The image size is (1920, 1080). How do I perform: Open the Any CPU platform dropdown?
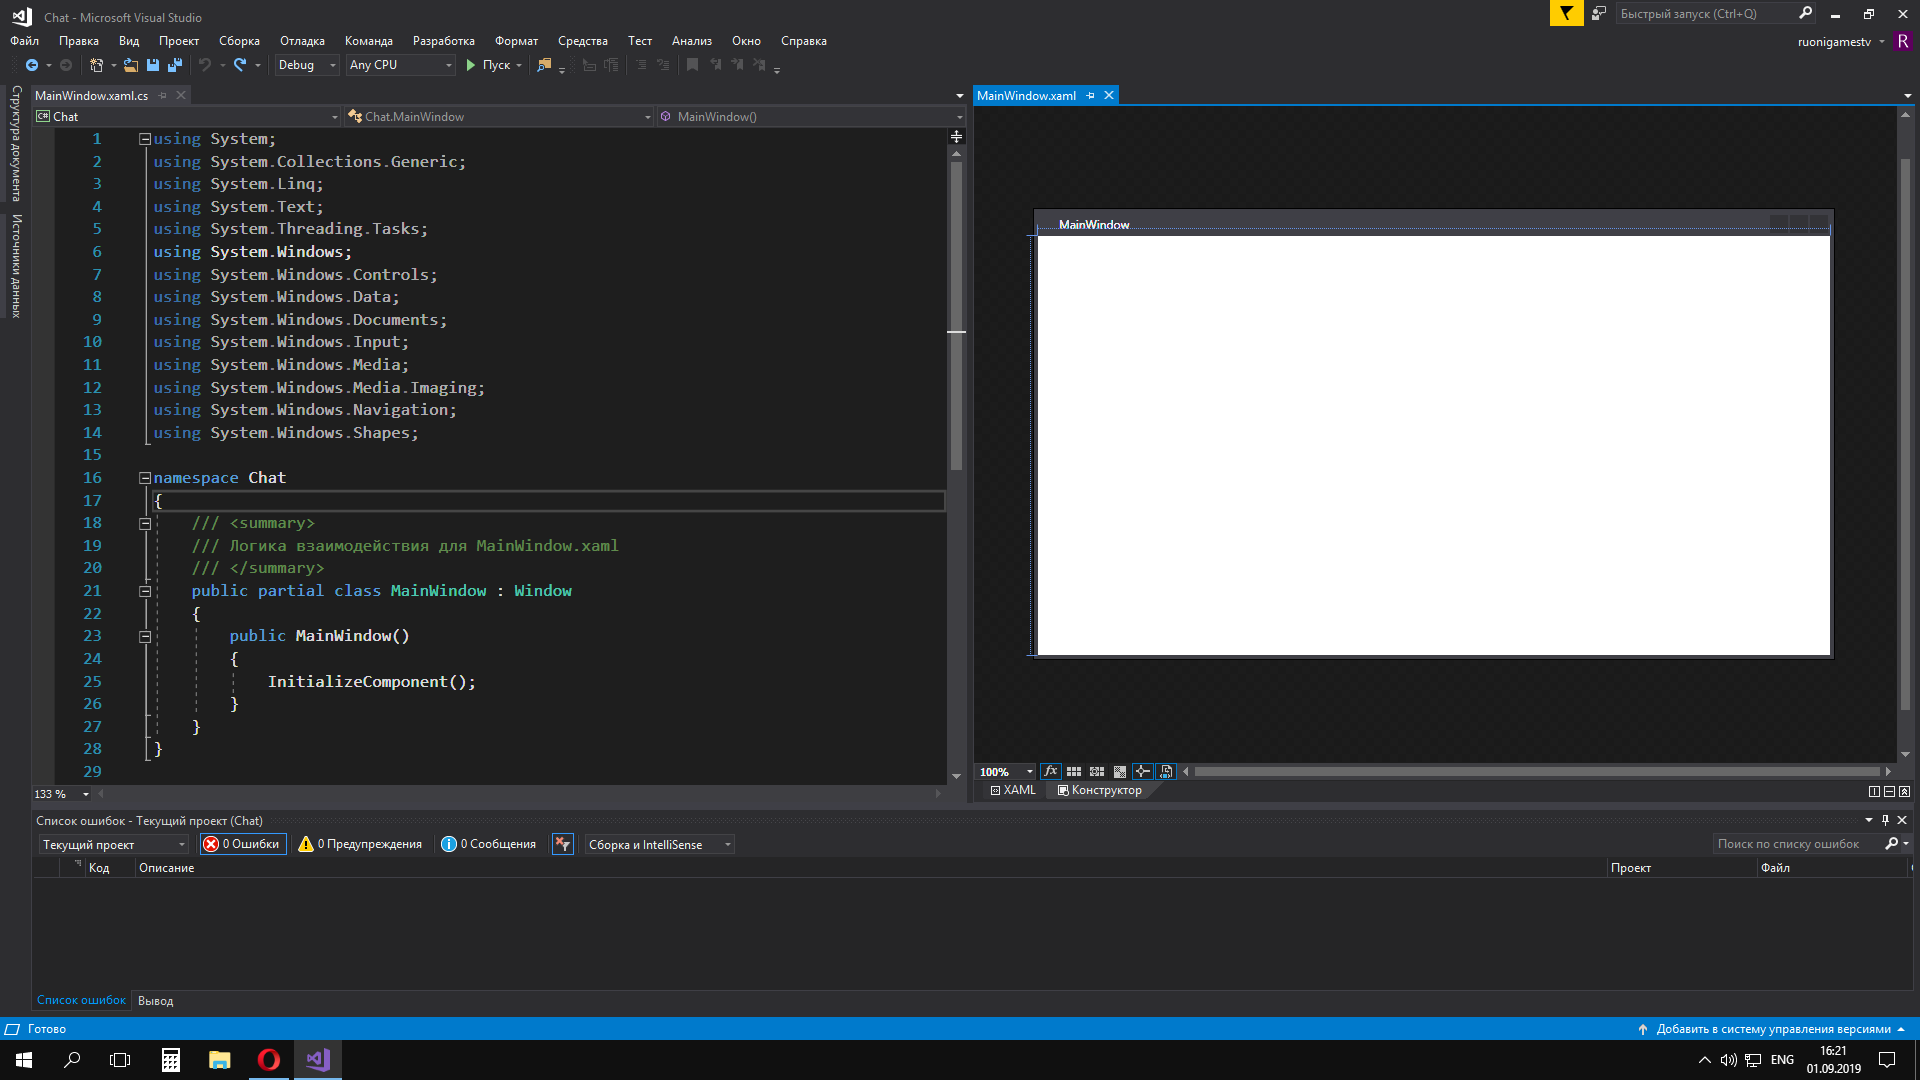coord(400,65)
